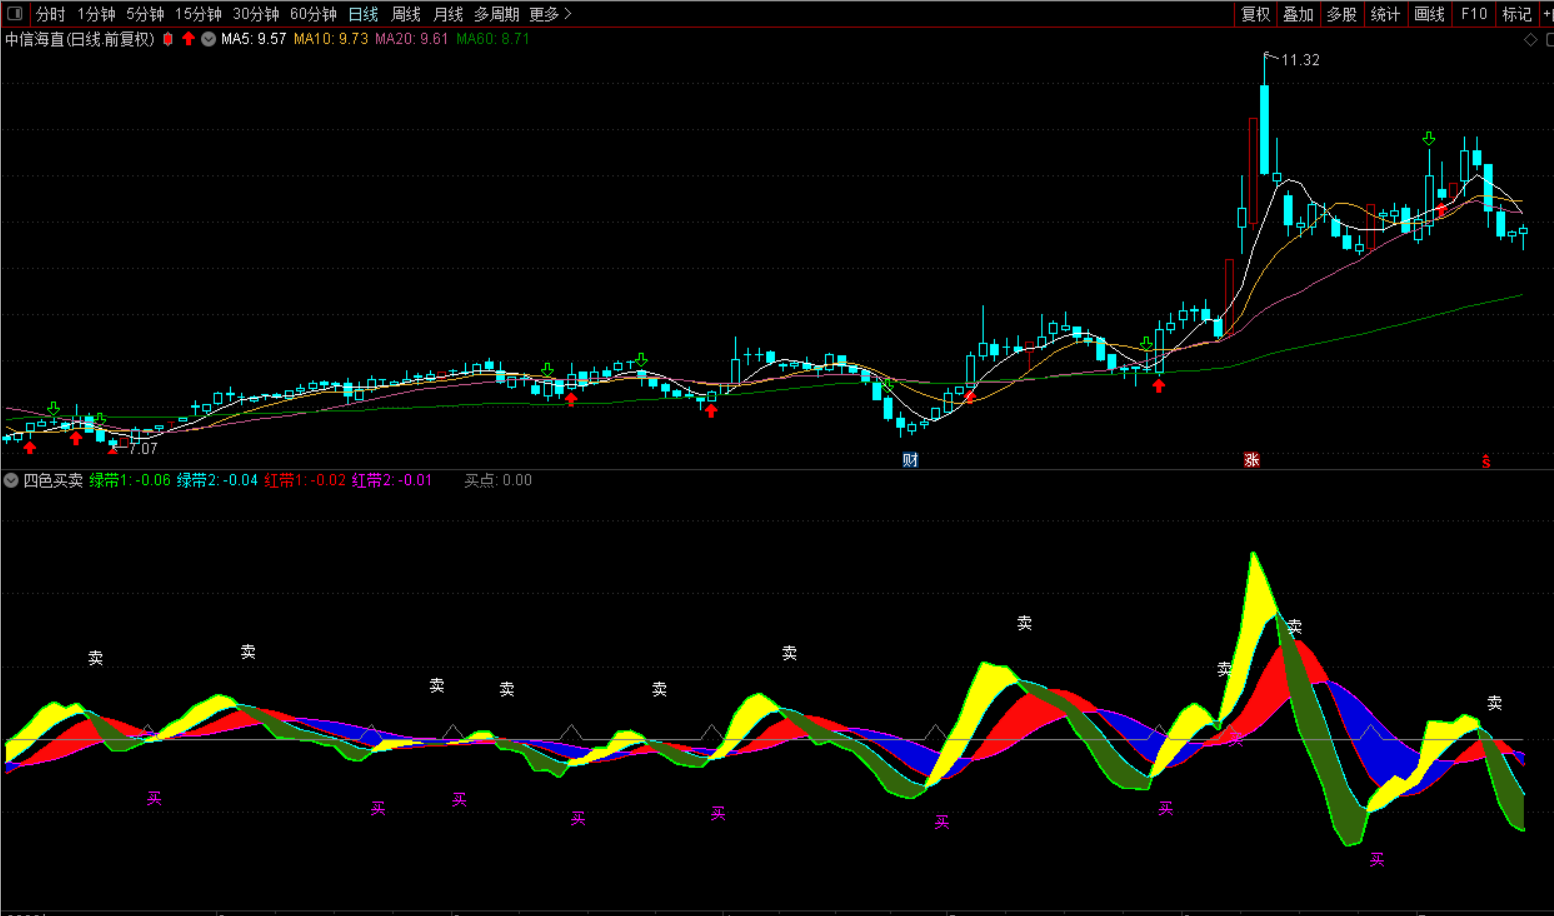Open the 统计 statistics tool

(x=1385, y=14)
